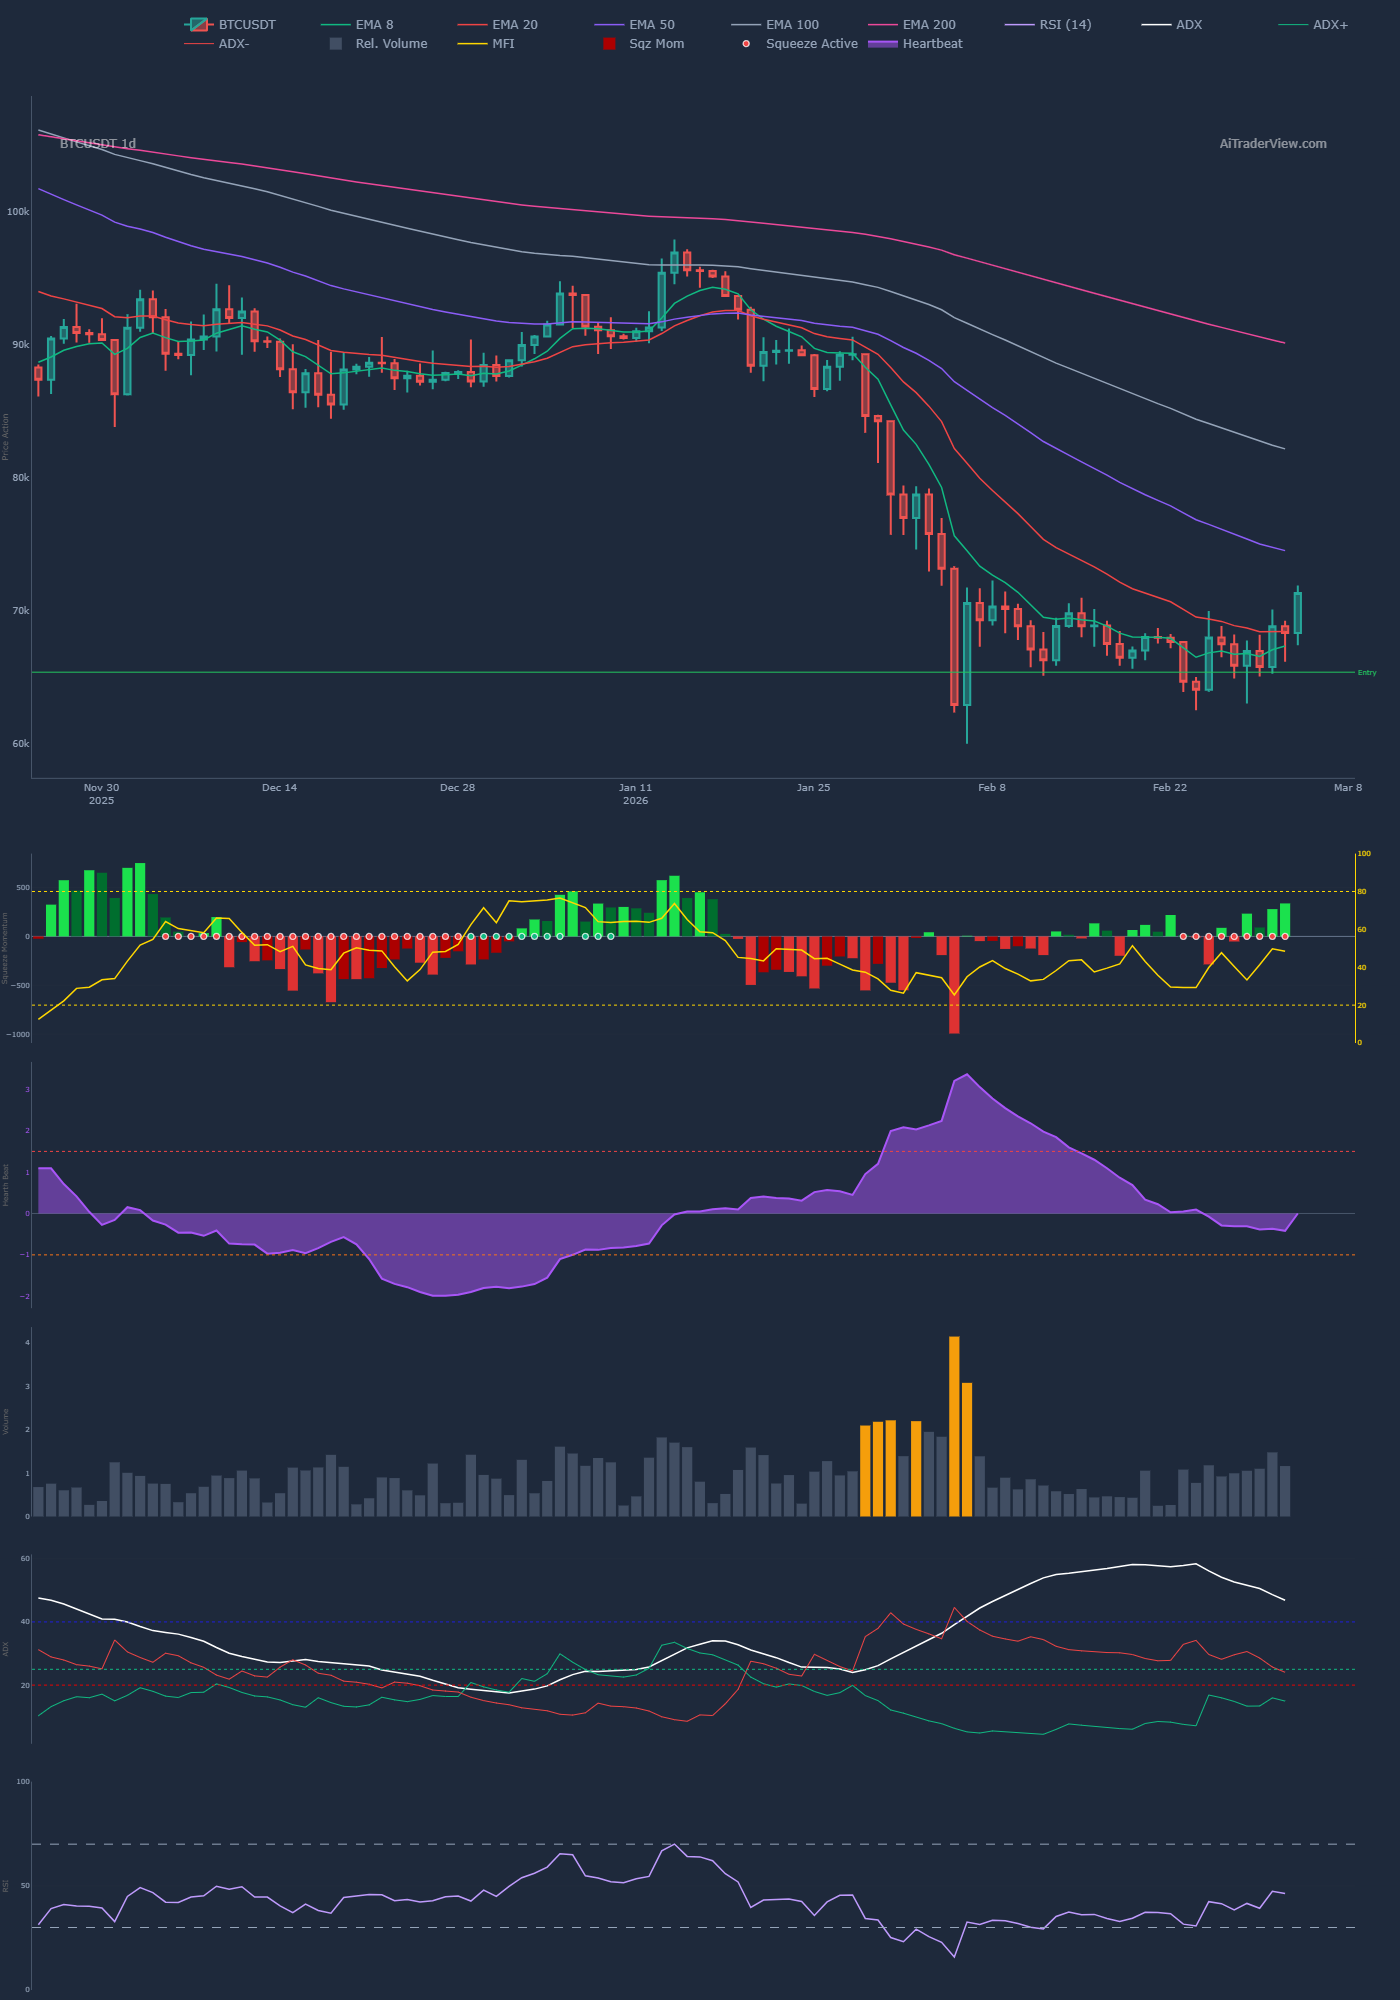Click the ADX- legend line marker

point(199,44)
